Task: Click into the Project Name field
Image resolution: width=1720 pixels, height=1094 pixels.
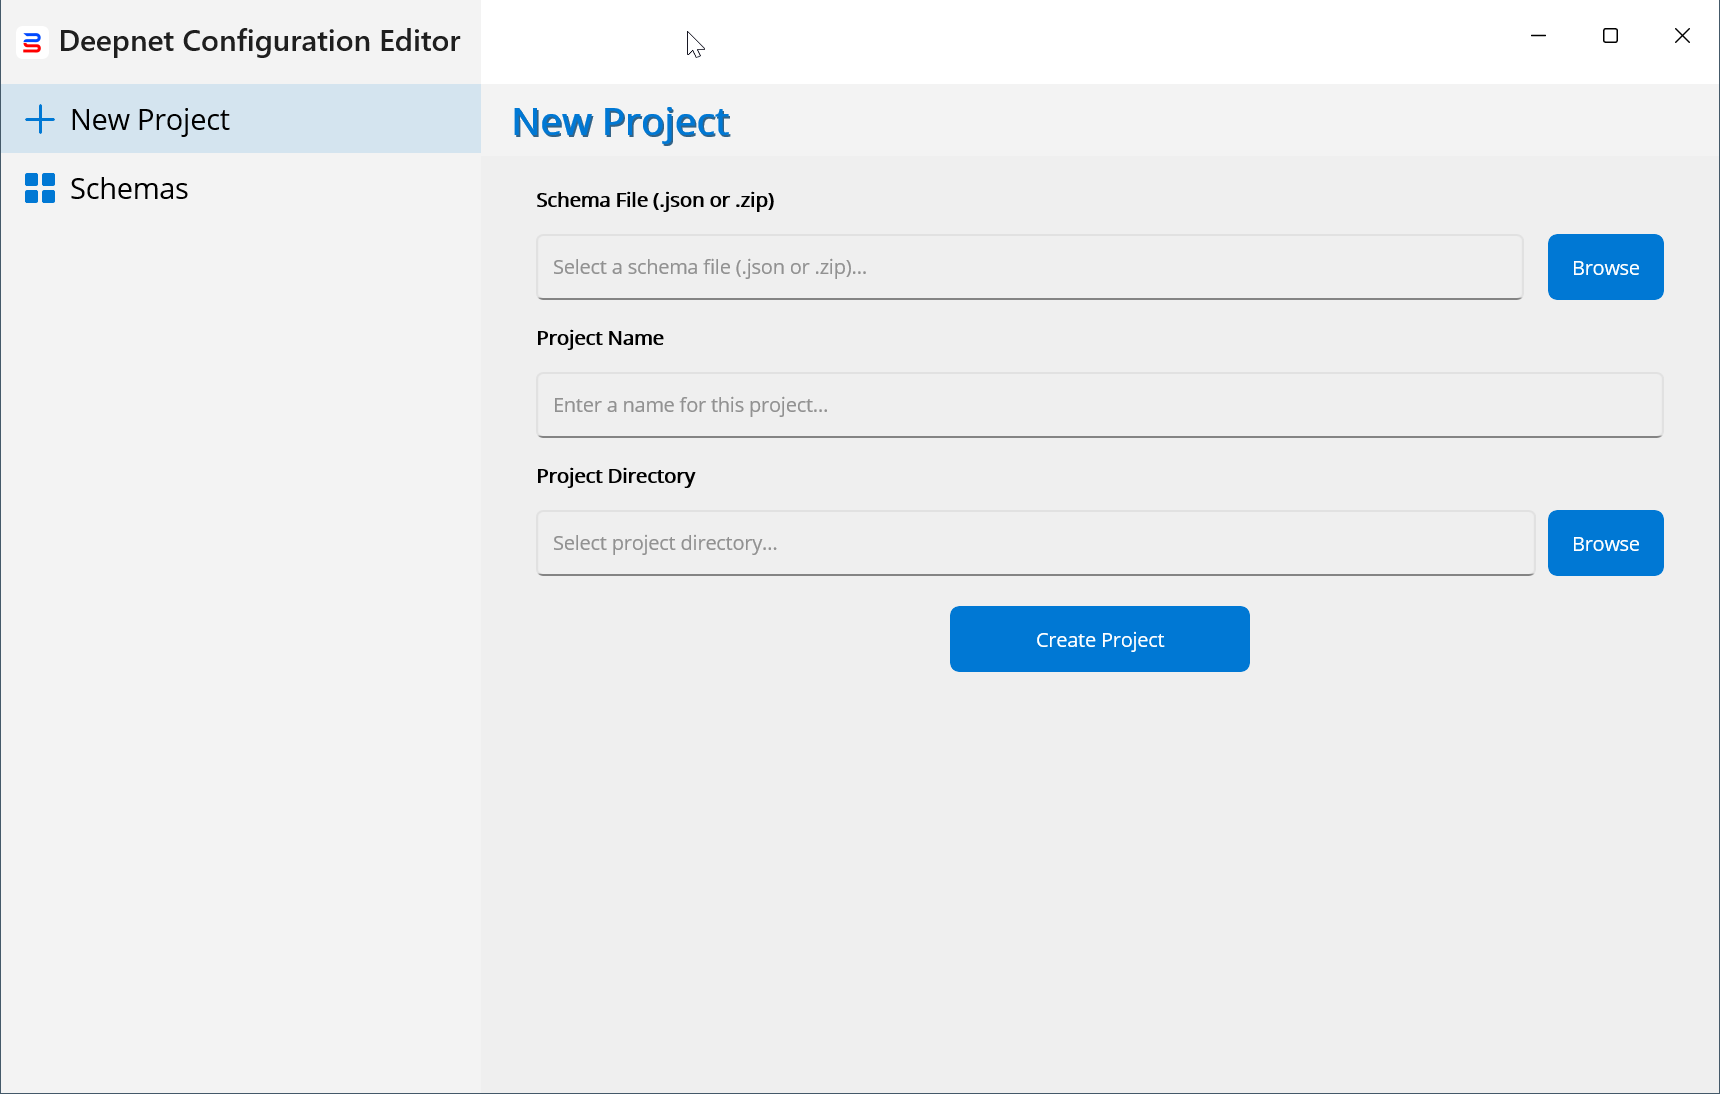Action: 1099,405
